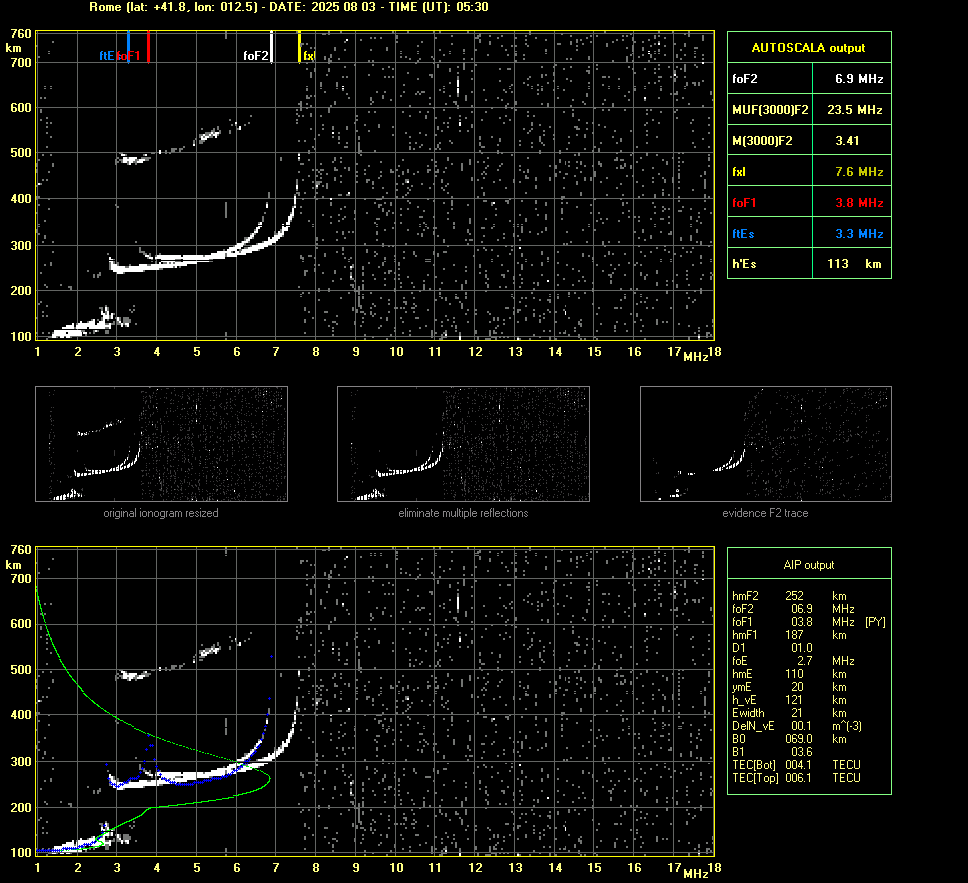
Task: Select the AIP output header
Action: (809, 565)
